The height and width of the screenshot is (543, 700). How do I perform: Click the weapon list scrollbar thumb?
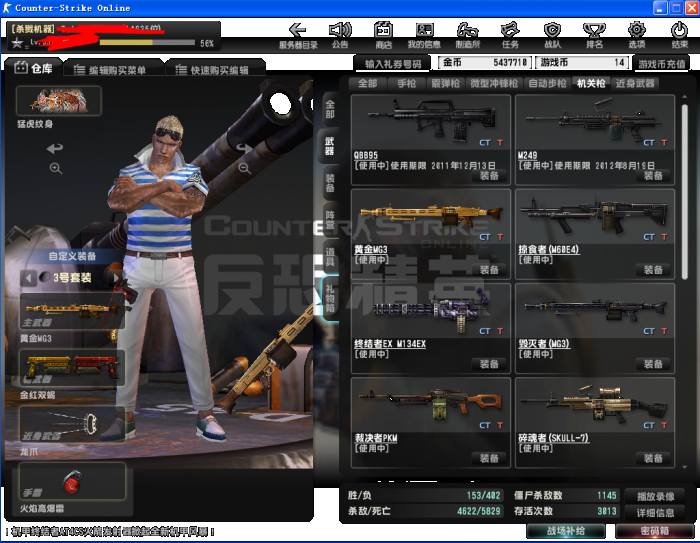pyautogui.click(x=684, y=192)
